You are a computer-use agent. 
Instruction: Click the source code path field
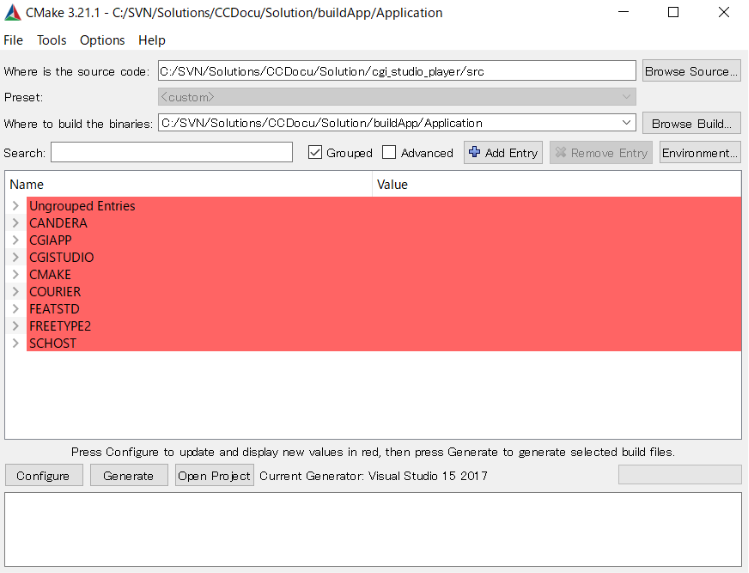click(x=397, y=71)
